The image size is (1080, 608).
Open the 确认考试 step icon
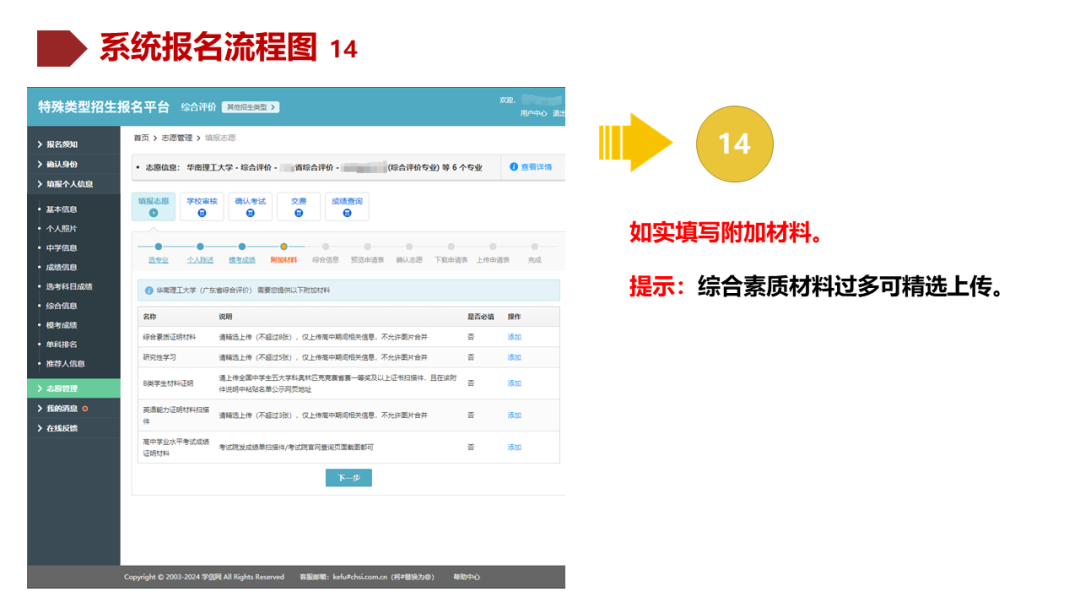[250, 211]
